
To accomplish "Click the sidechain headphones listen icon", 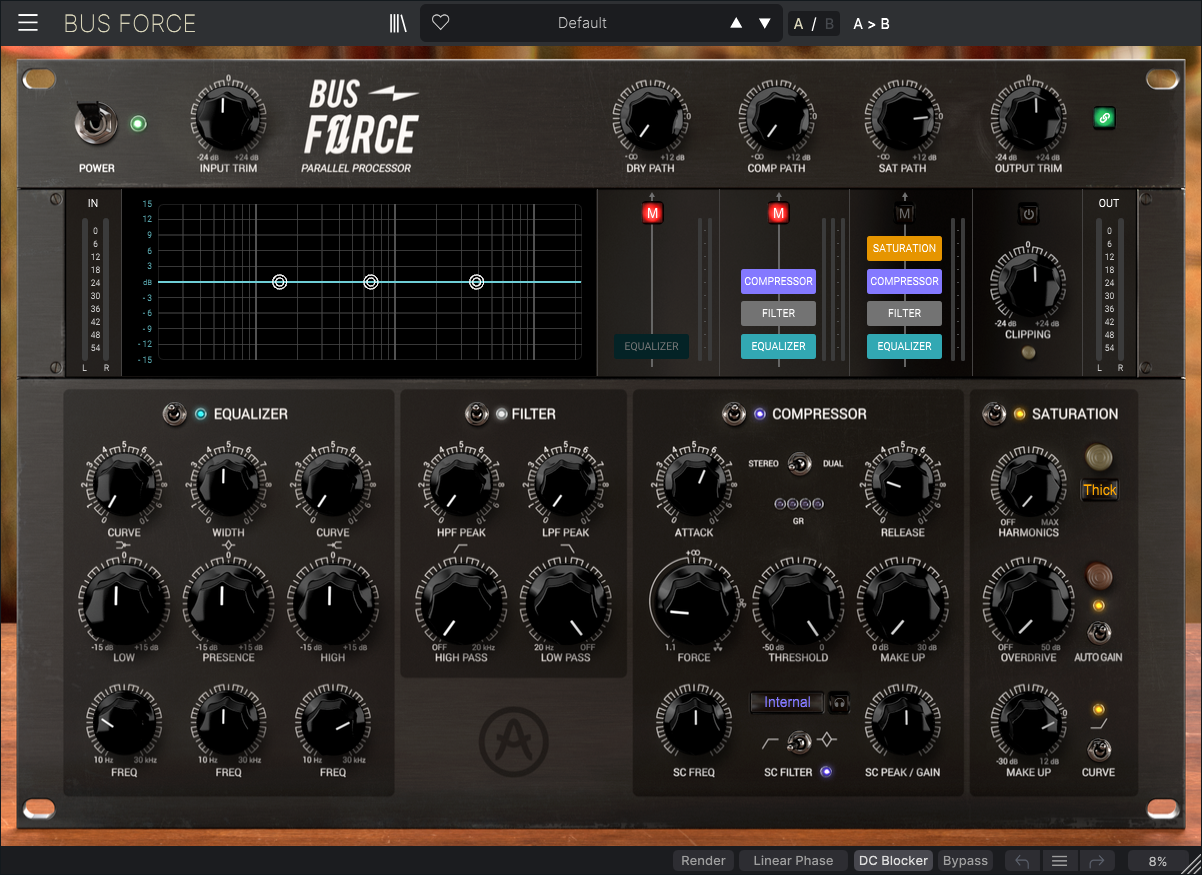I will click(x=840, y=702).
